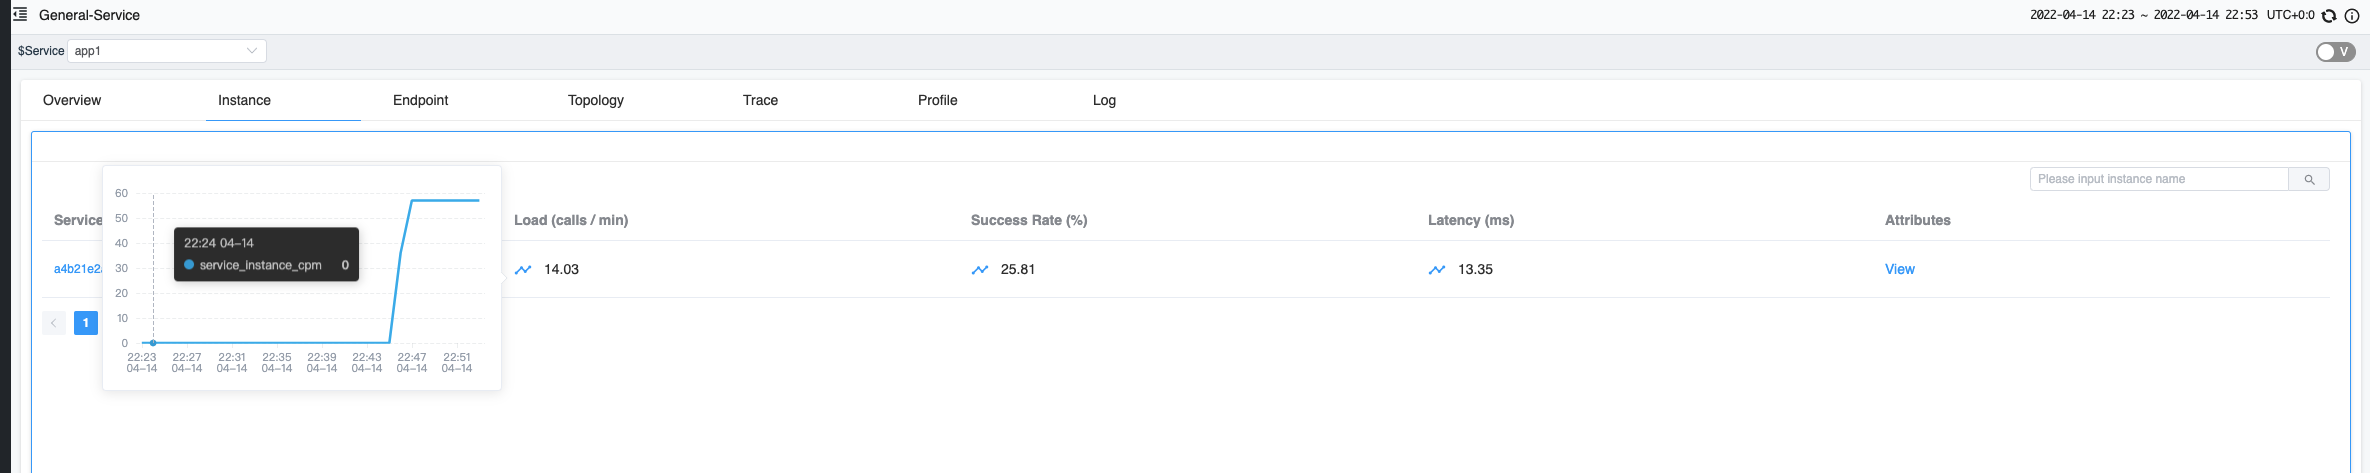Click the View attributes link

pos(1900,269)
